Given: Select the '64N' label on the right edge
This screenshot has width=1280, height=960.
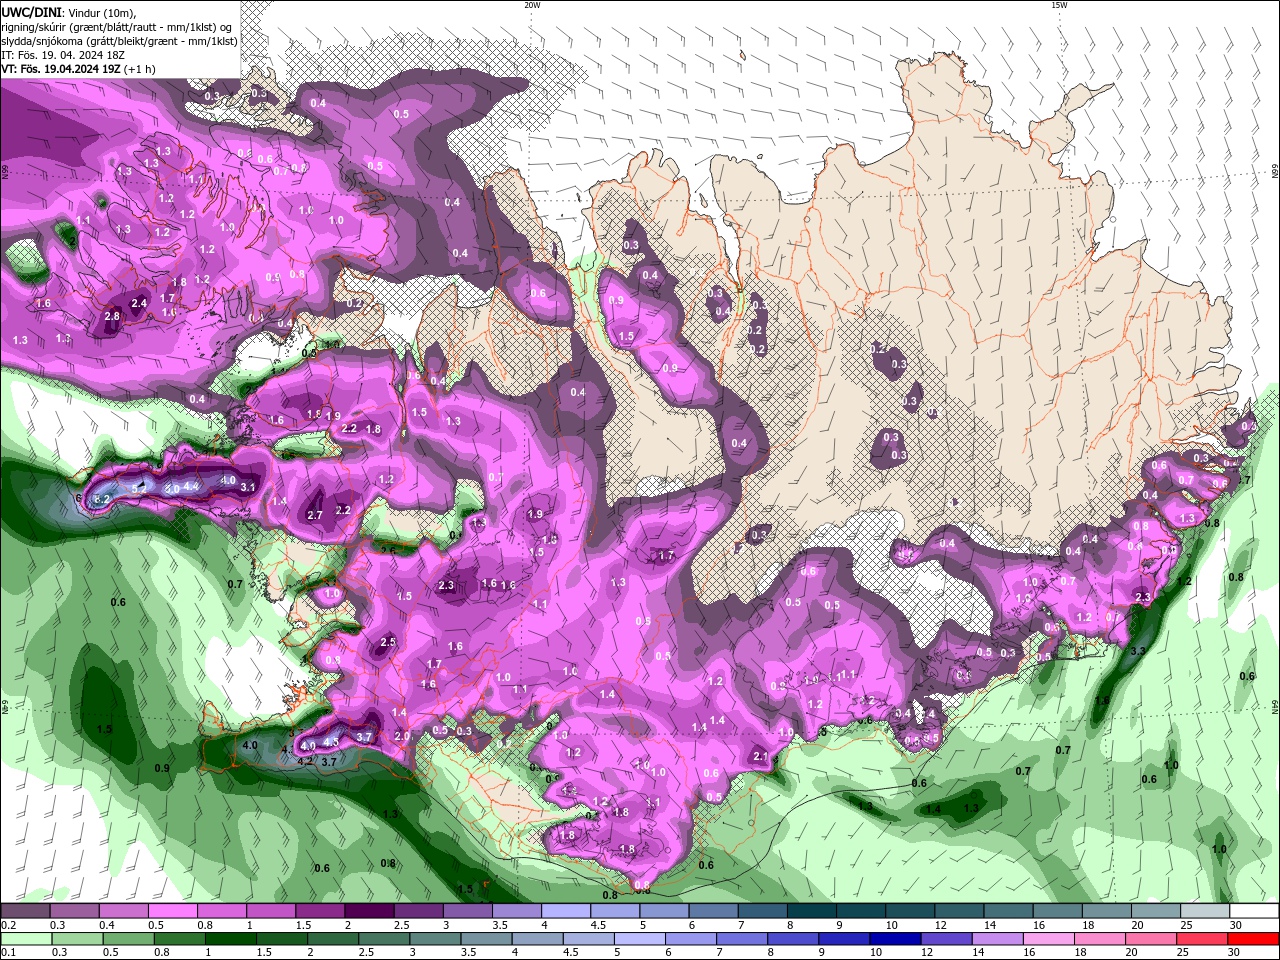Looking at the screenshot, I should [1274, 707].
